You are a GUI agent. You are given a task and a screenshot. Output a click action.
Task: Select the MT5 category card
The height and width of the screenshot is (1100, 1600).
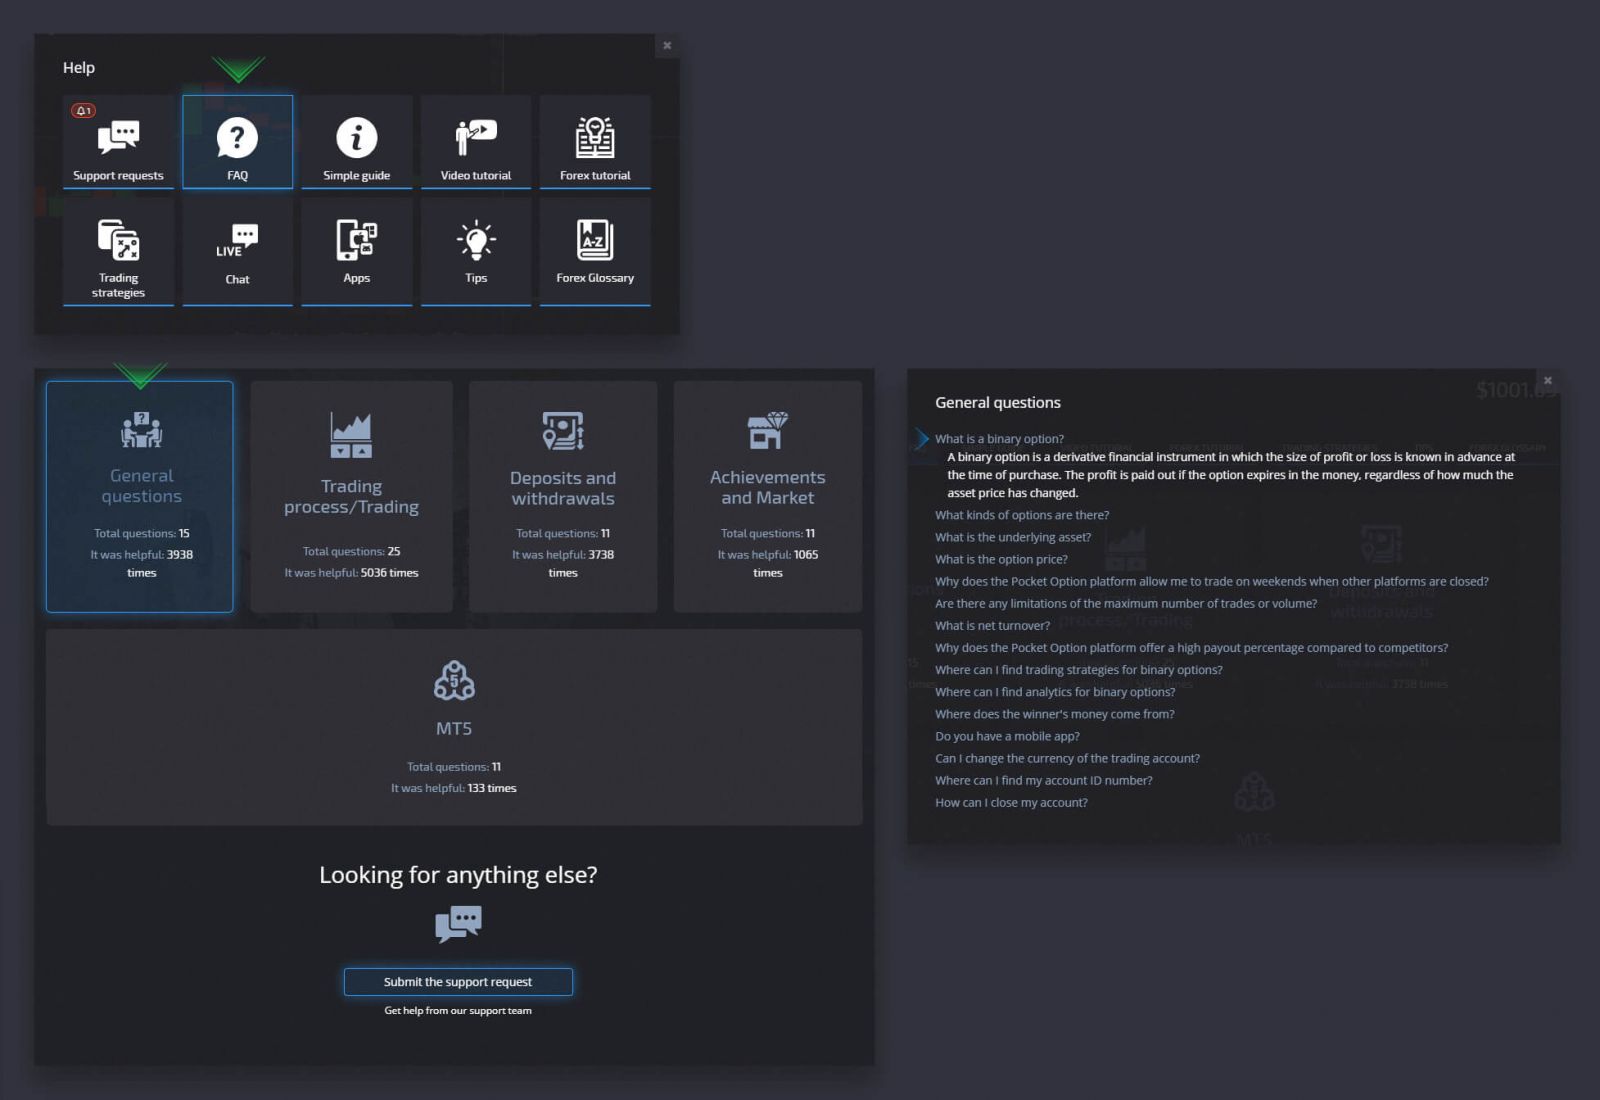454,727
